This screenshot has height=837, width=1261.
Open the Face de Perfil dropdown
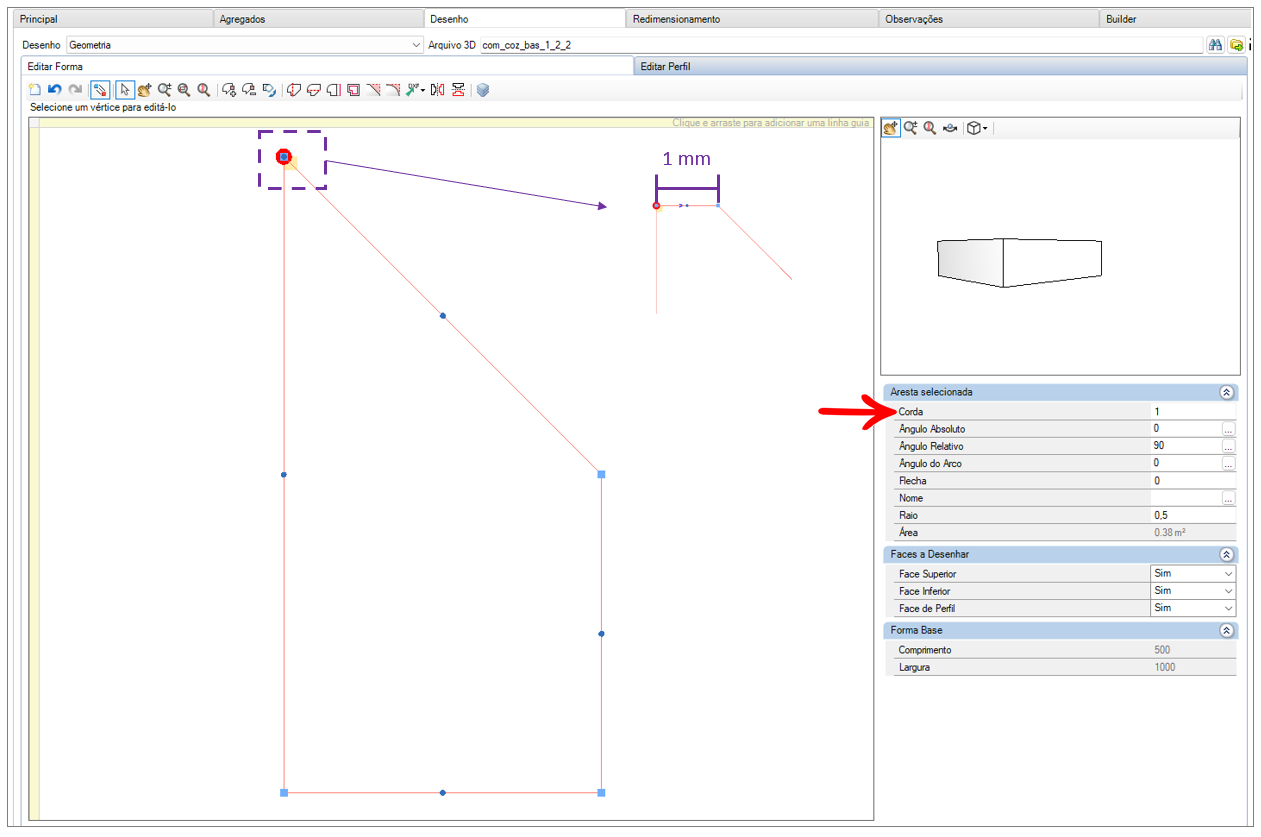coord(1193,608)
